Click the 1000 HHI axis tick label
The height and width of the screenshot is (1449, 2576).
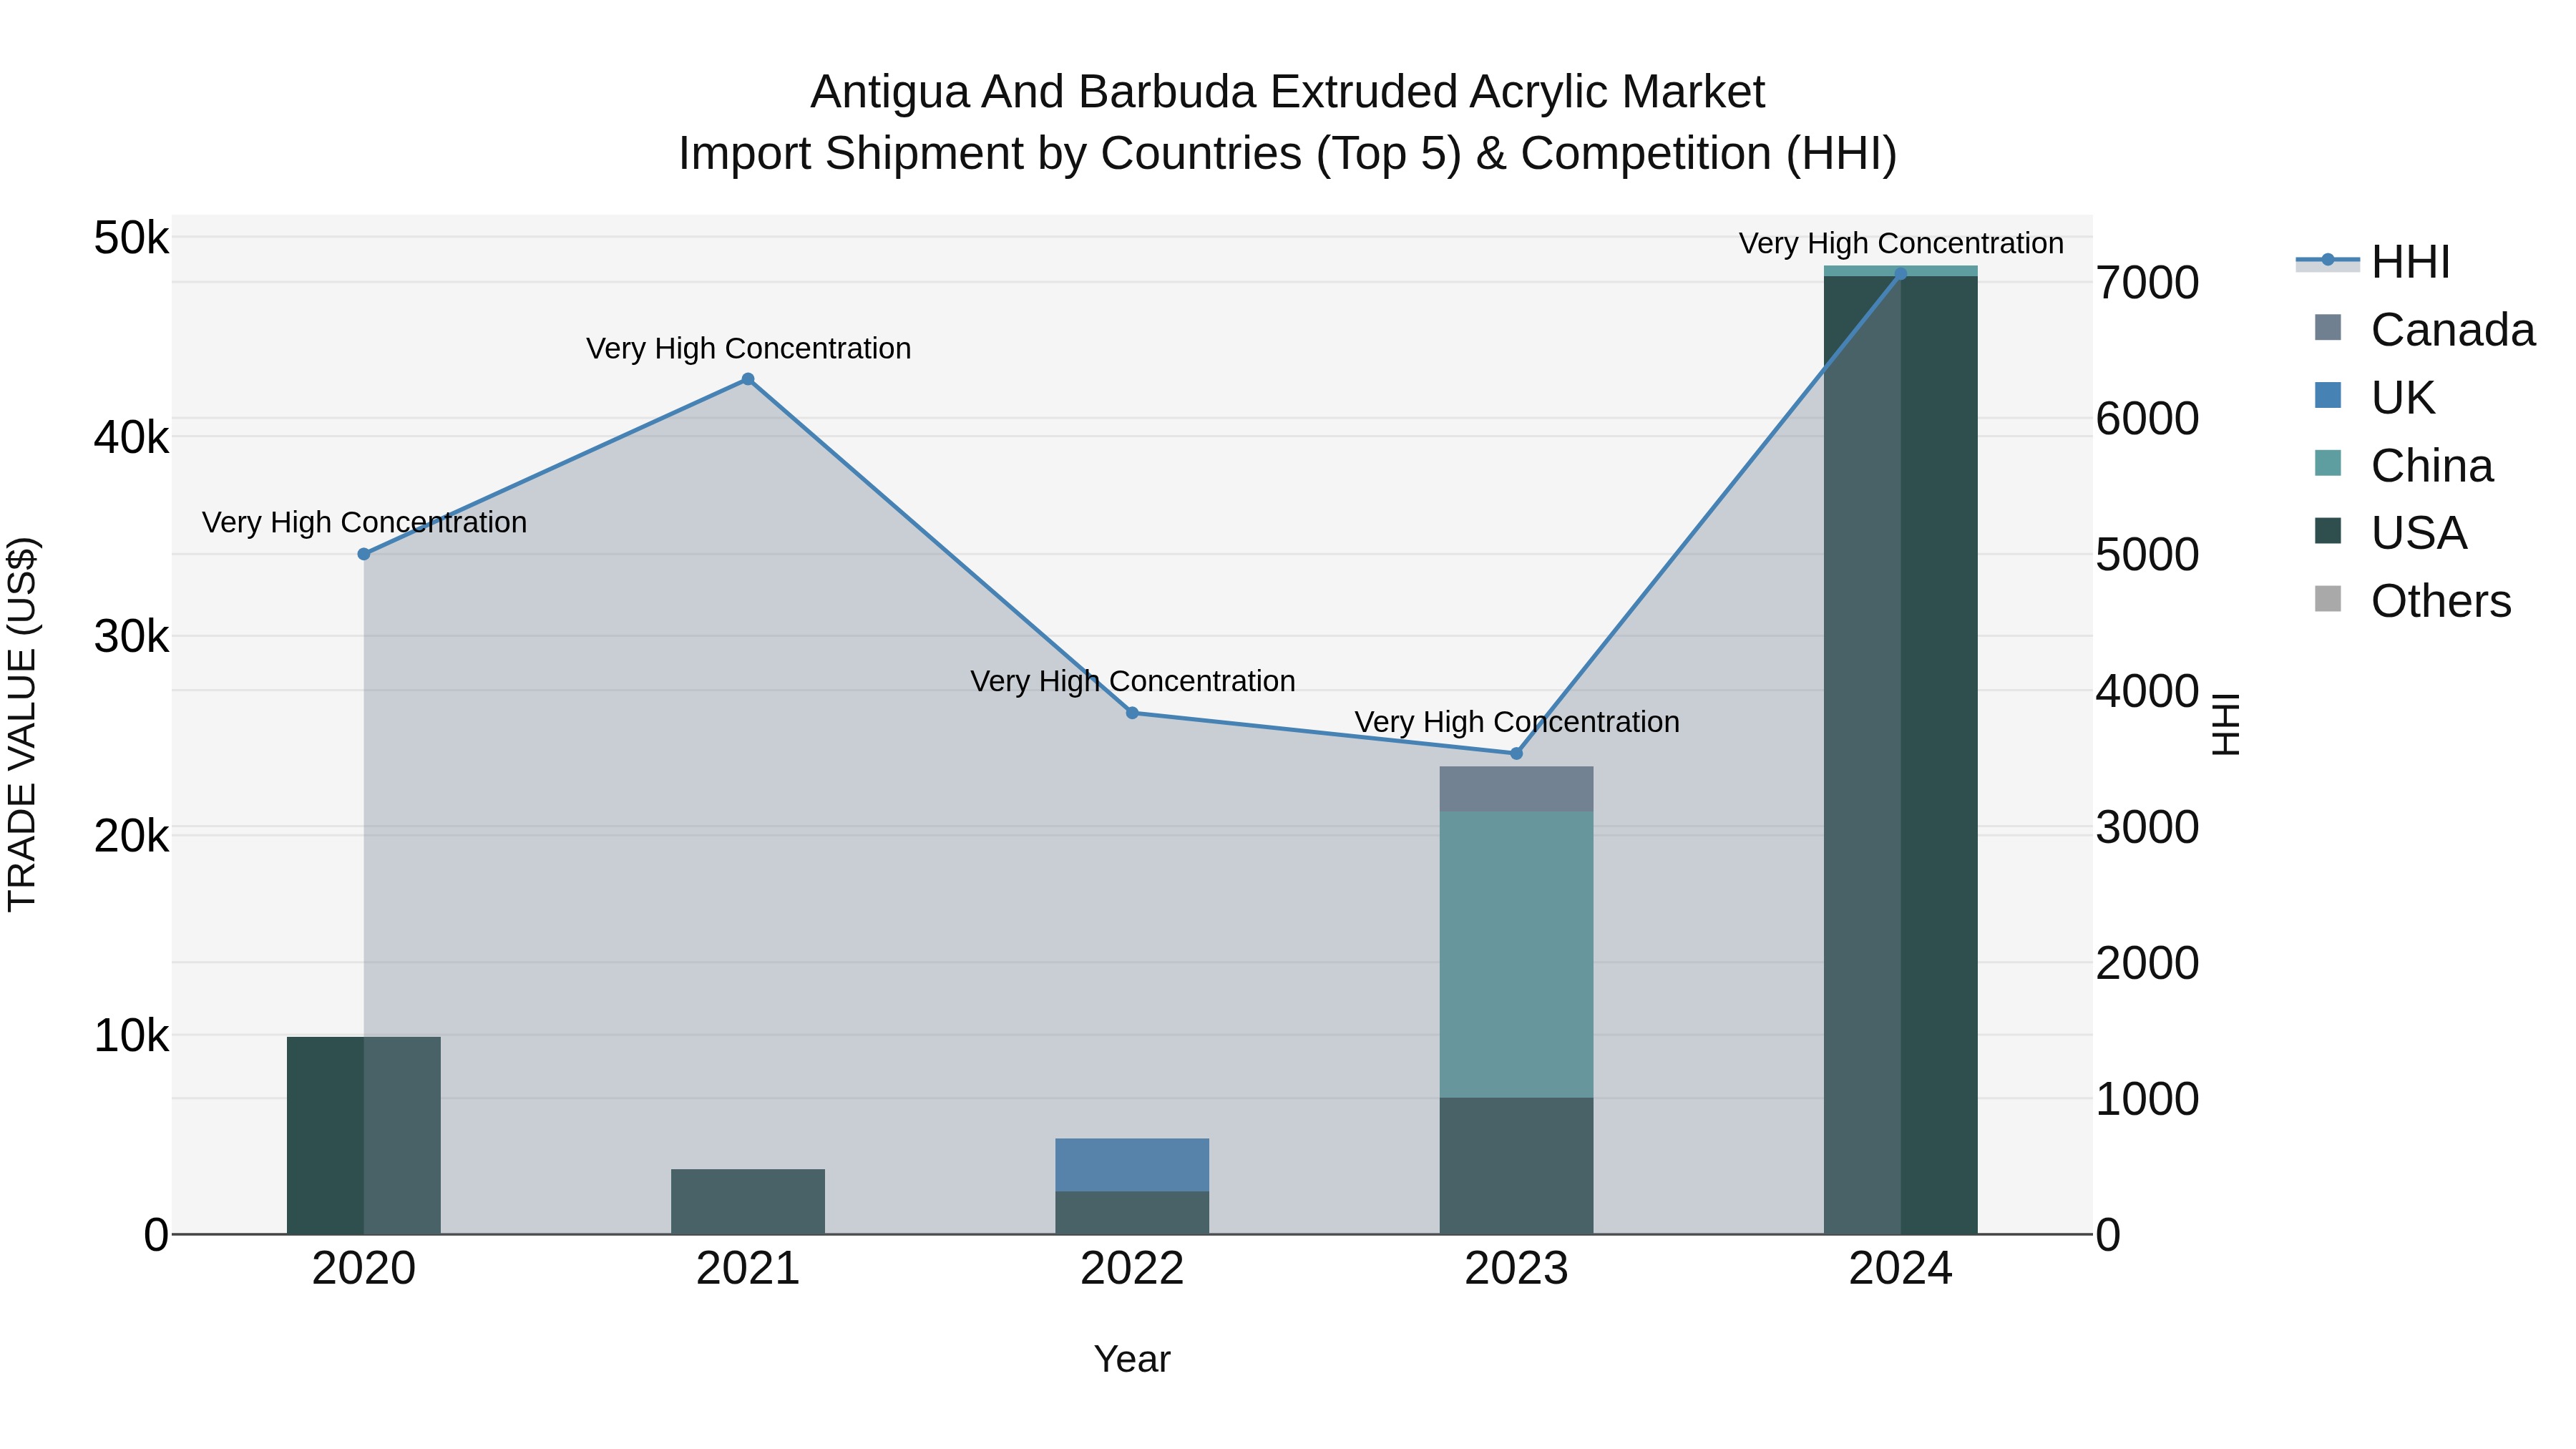click(x=2147, y=1099)
